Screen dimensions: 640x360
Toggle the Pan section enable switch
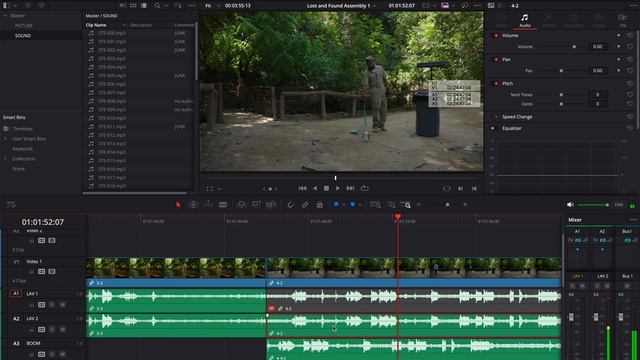click(x=496, y=60)
